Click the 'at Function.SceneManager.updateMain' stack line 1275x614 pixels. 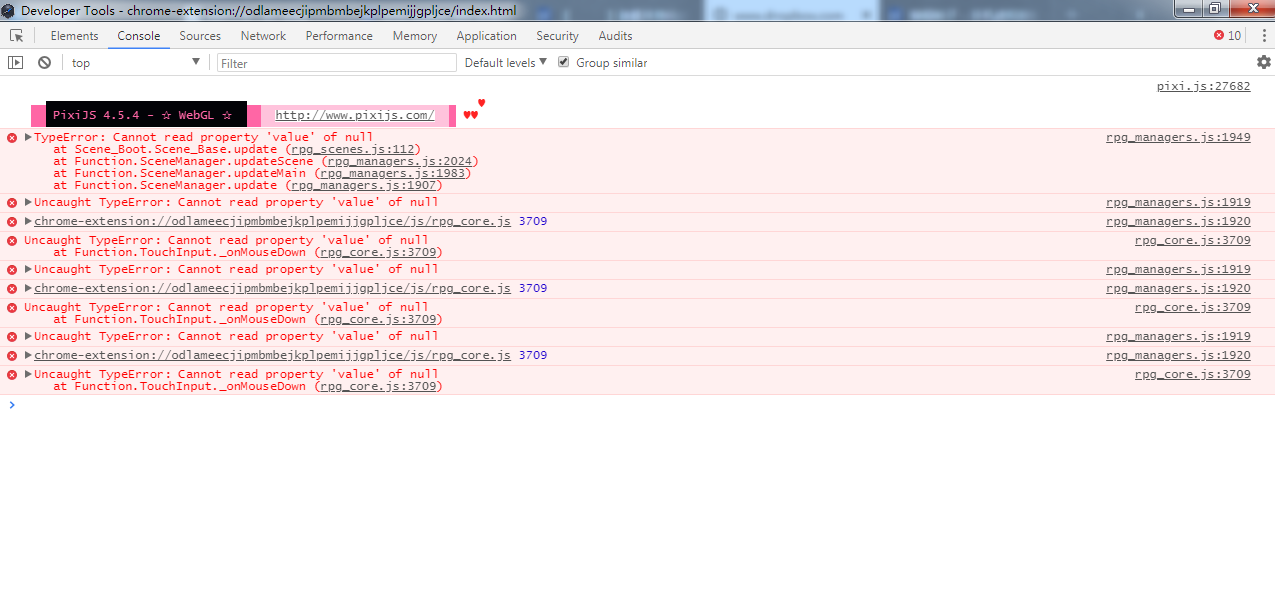coord(261,173)
